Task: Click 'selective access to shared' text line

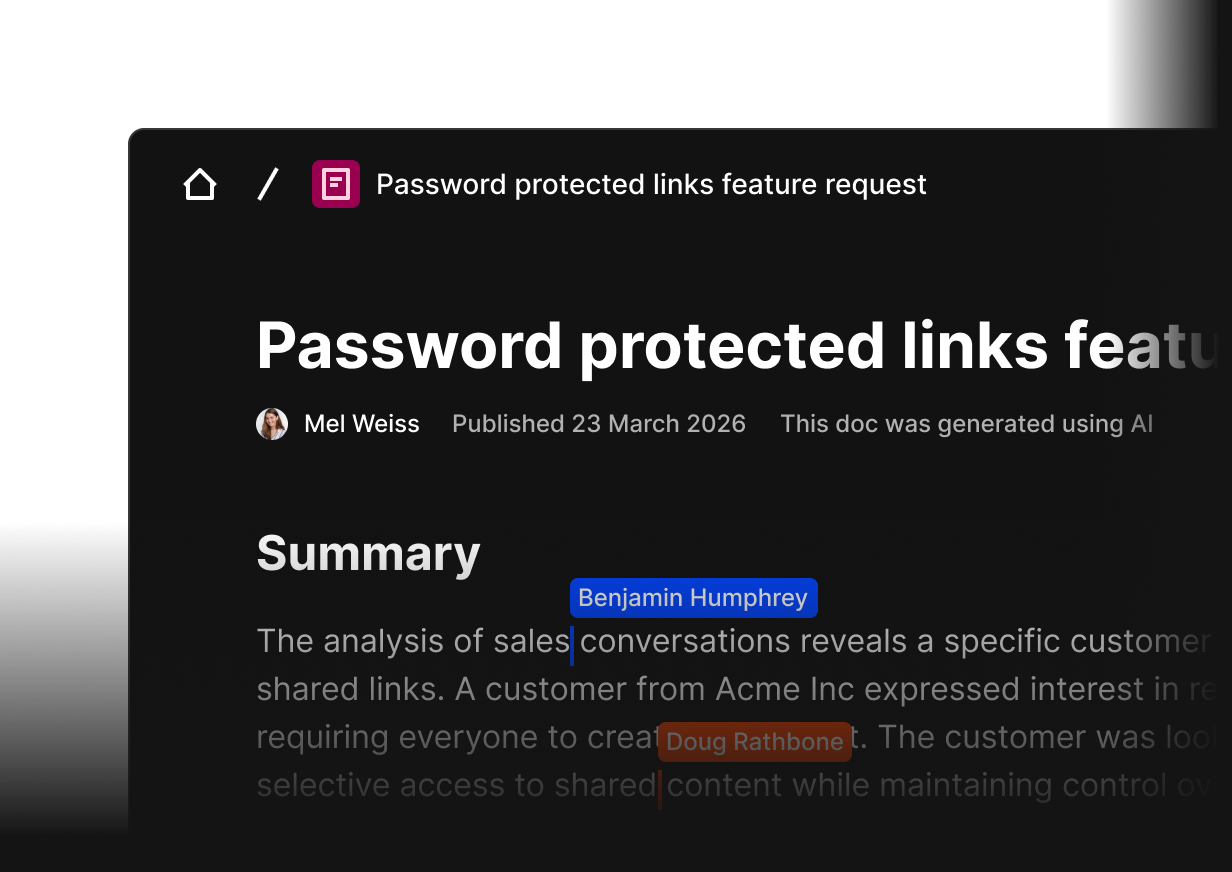Action: [x=456, y=785]
